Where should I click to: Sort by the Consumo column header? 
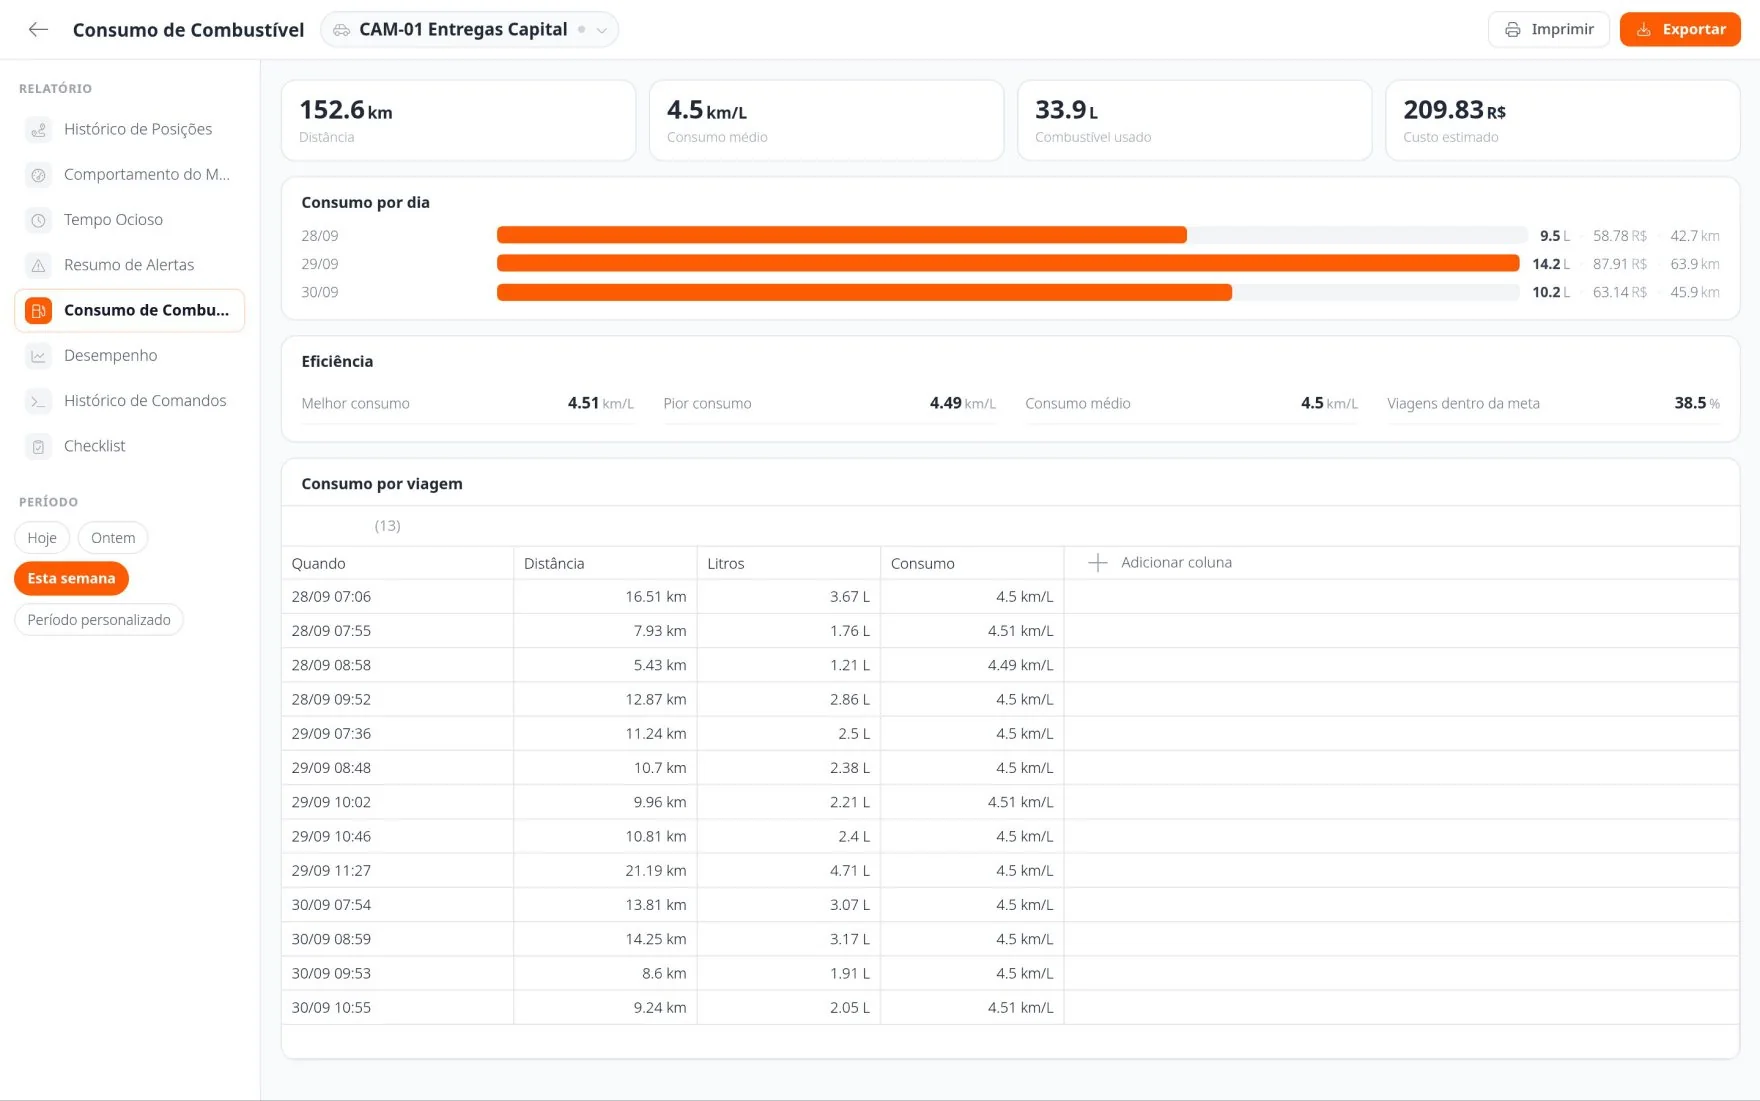click(x=972, y=563)
